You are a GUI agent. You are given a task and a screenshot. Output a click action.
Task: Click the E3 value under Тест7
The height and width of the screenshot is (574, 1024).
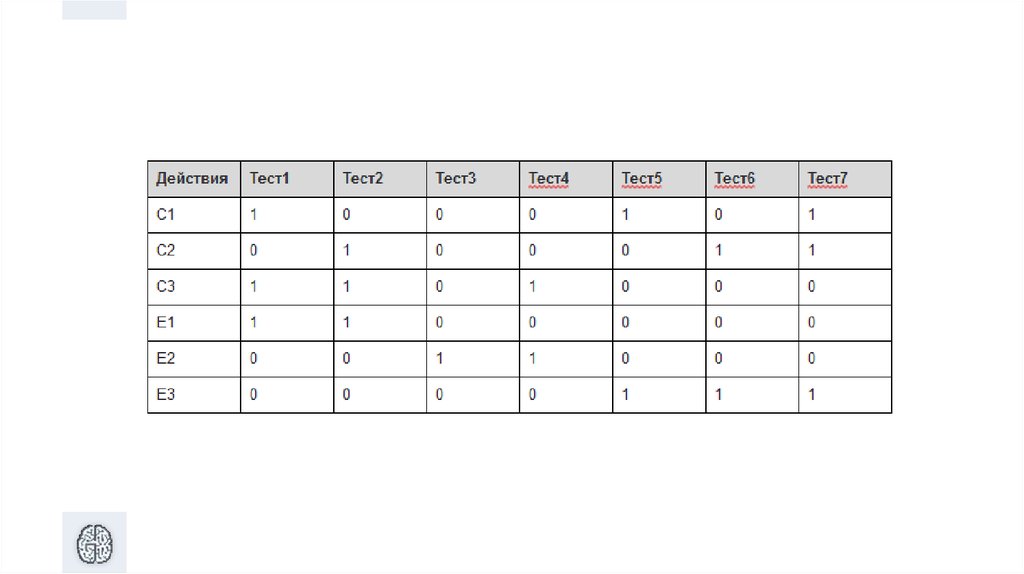(x=812, y=395)
